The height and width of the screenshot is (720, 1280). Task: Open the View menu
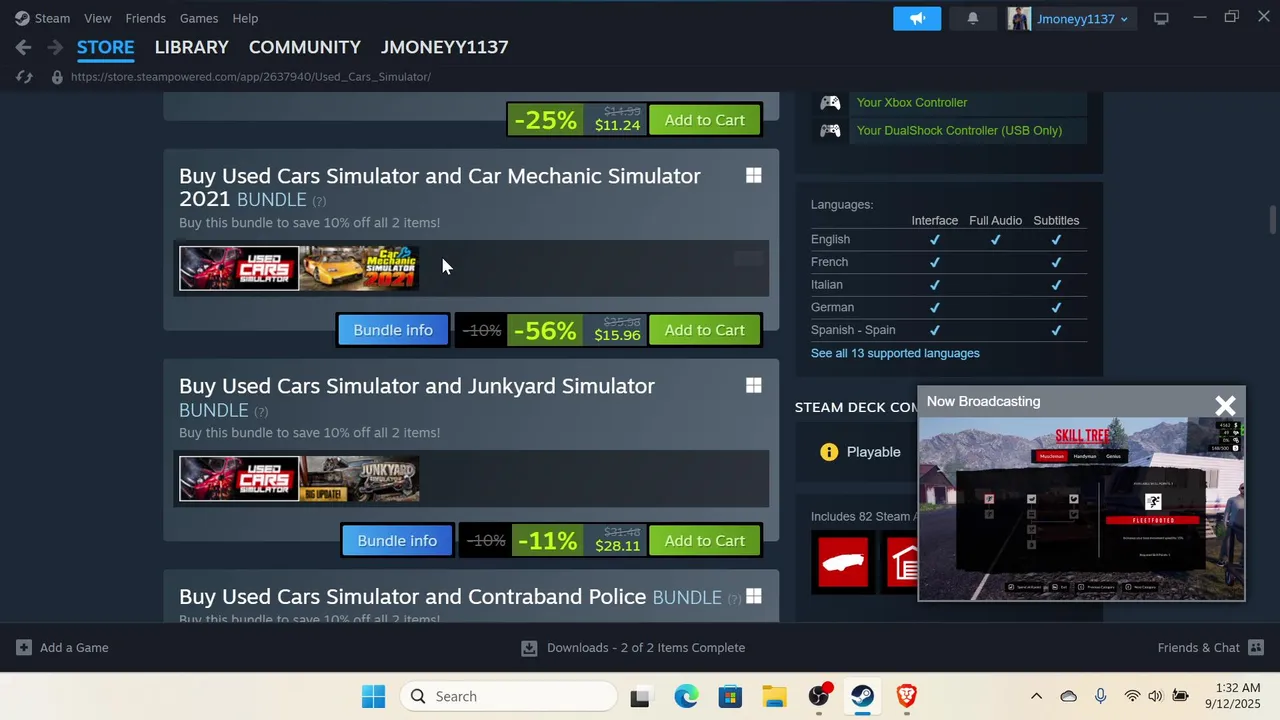(98, 18)
